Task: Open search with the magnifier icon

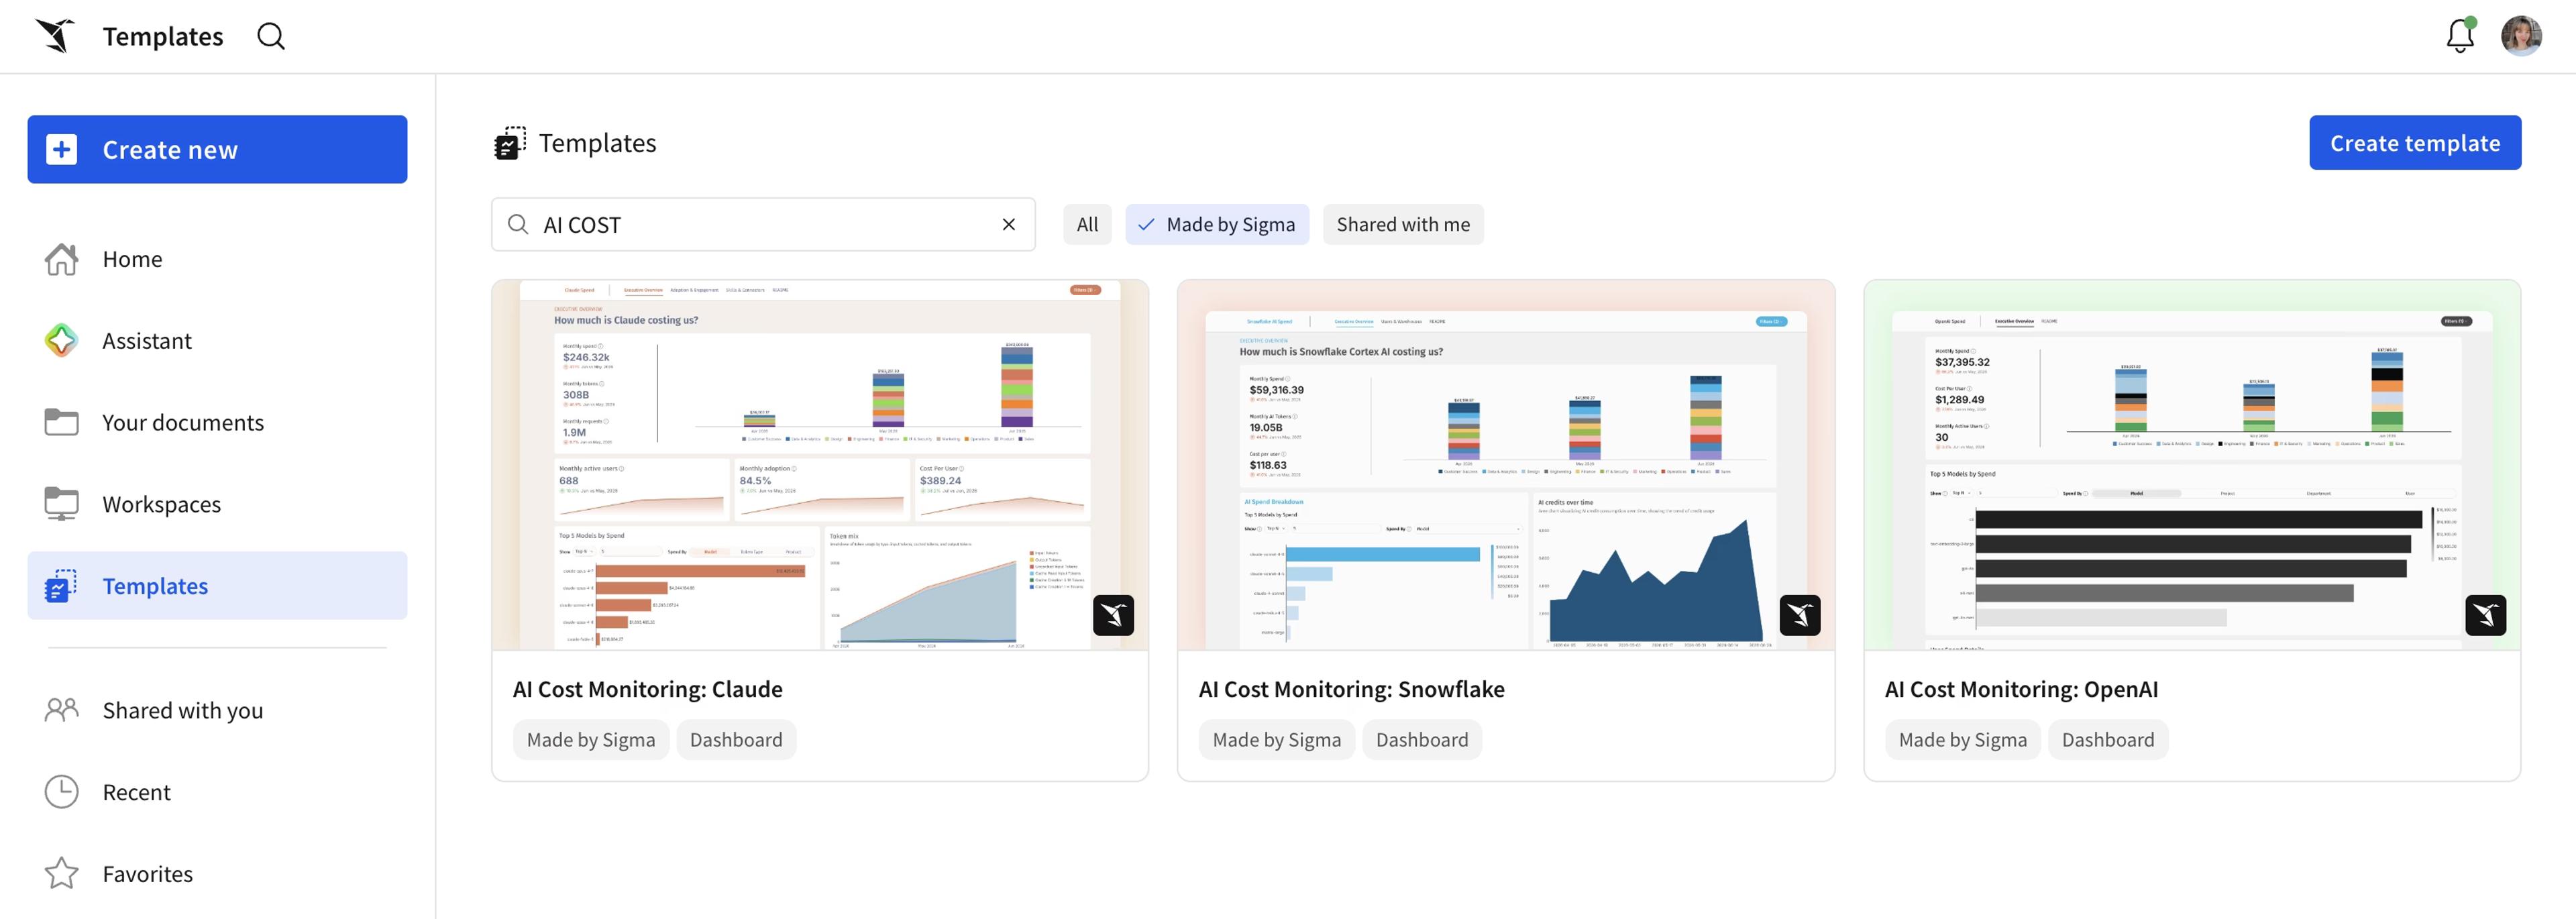Action: point(271,36)
